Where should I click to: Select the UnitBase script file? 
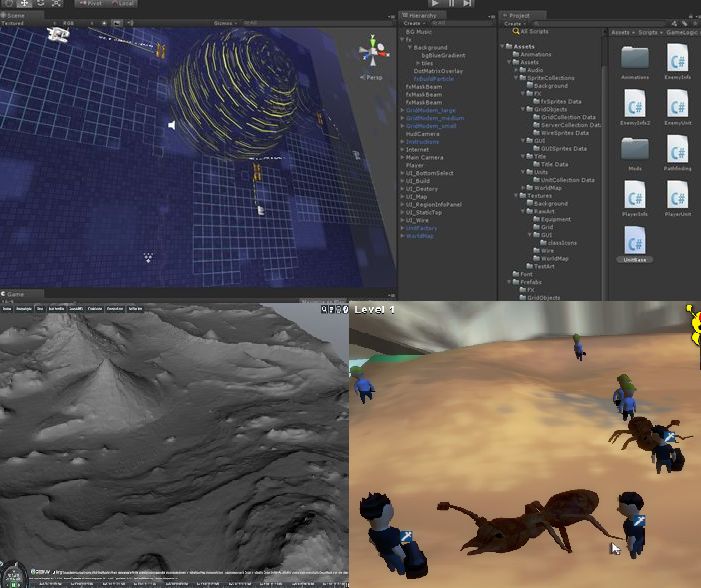(x=635, y=245)
